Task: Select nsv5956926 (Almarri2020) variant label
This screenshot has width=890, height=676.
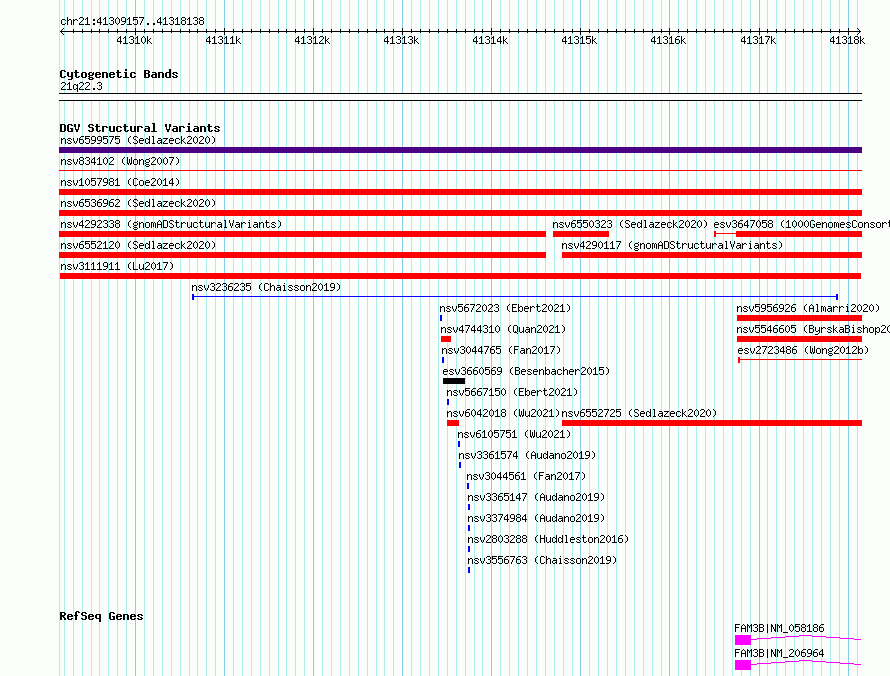Action: coord(808,308)
